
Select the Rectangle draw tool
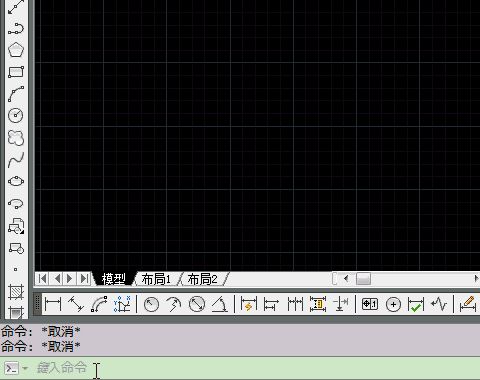(16, 72)
